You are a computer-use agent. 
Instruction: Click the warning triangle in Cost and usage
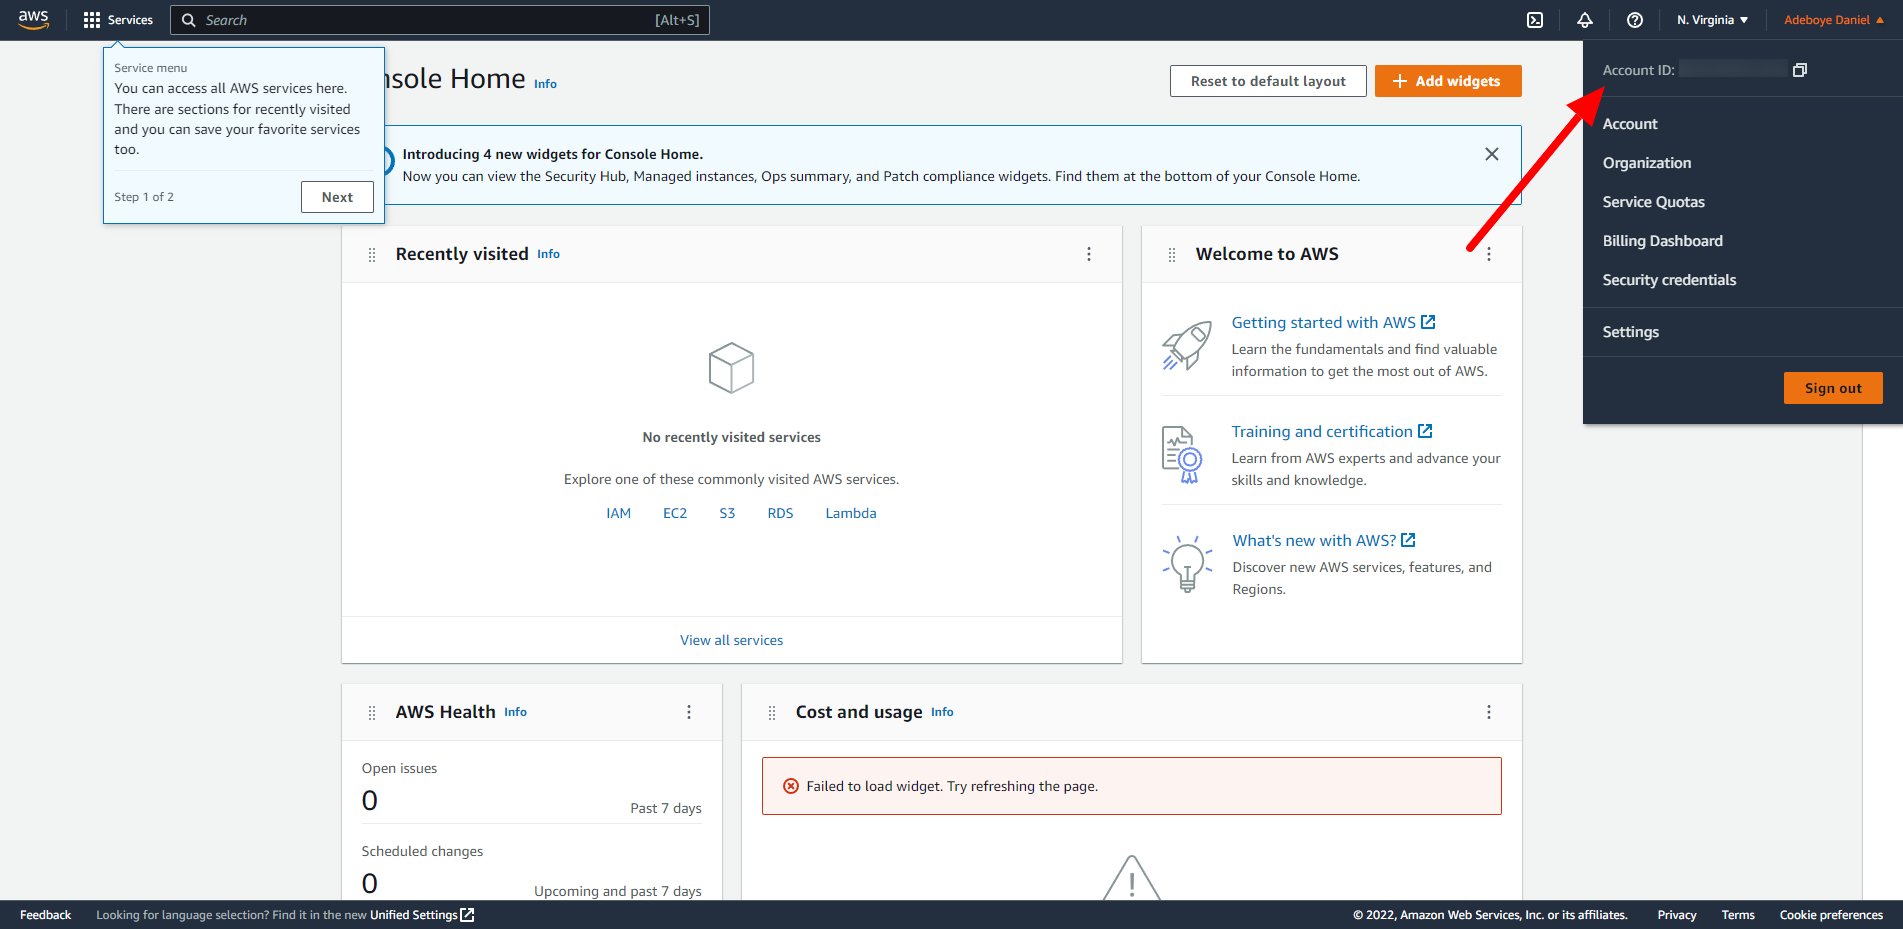(1131, 878)
